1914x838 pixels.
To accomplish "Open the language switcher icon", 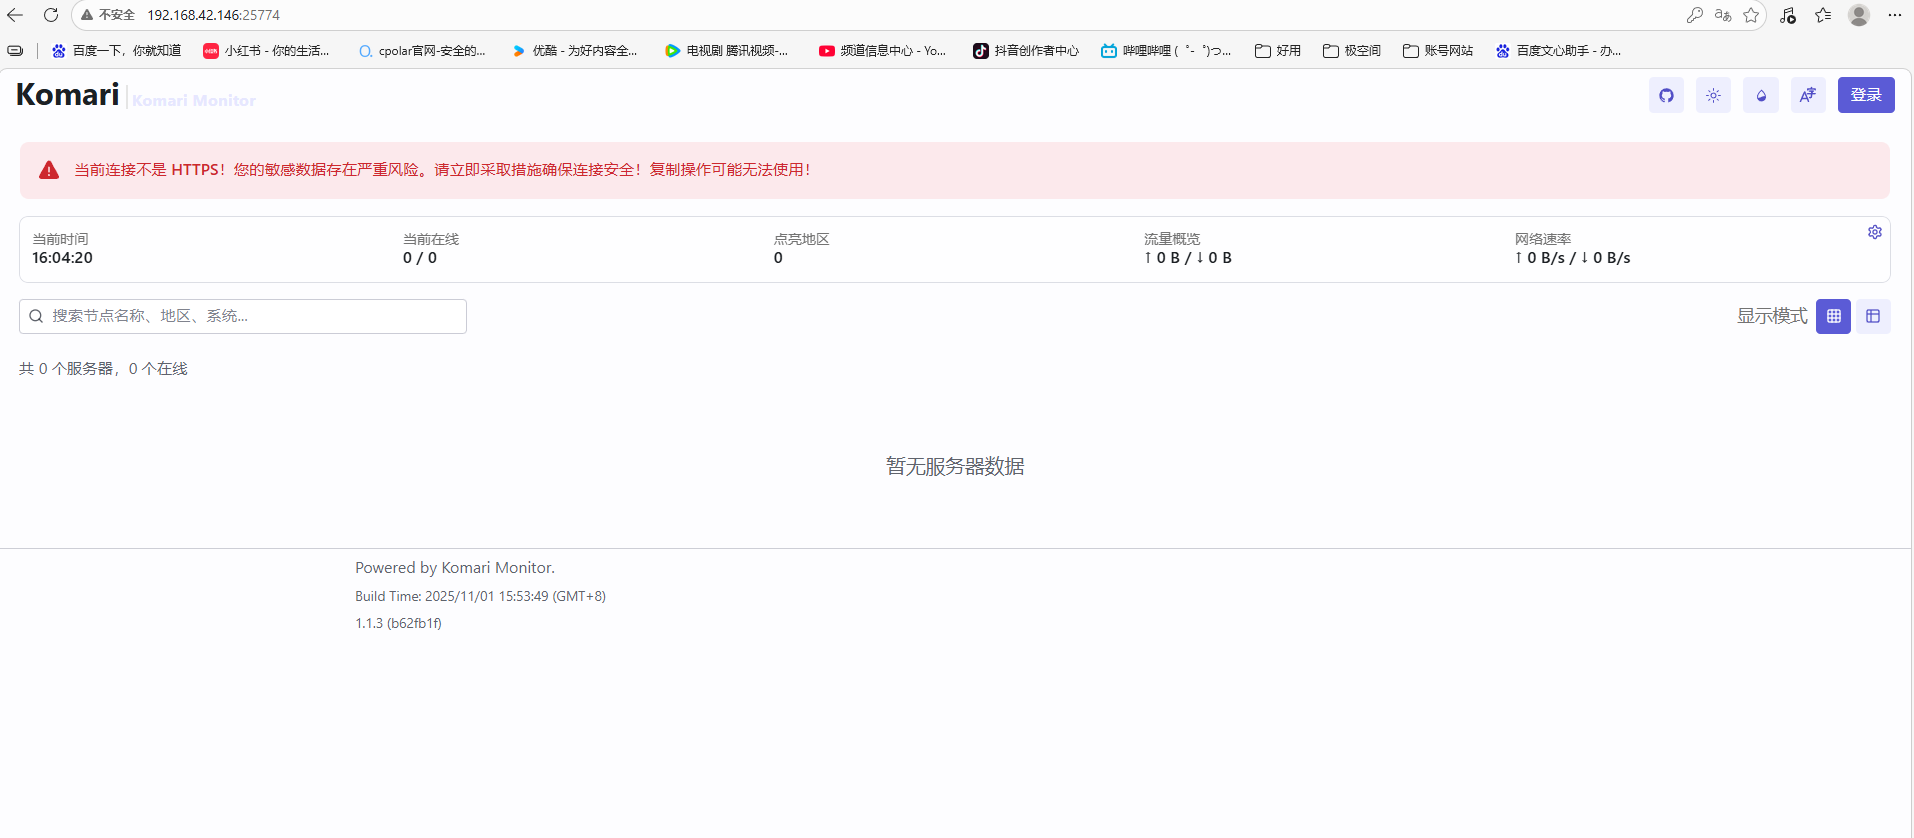I will click(x=1807, y=95).
